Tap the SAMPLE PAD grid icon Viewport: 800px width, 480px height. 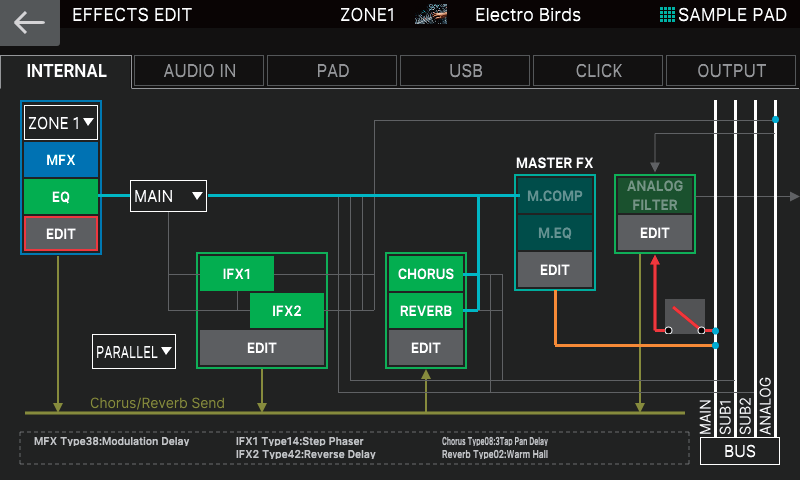pos(667,15)
